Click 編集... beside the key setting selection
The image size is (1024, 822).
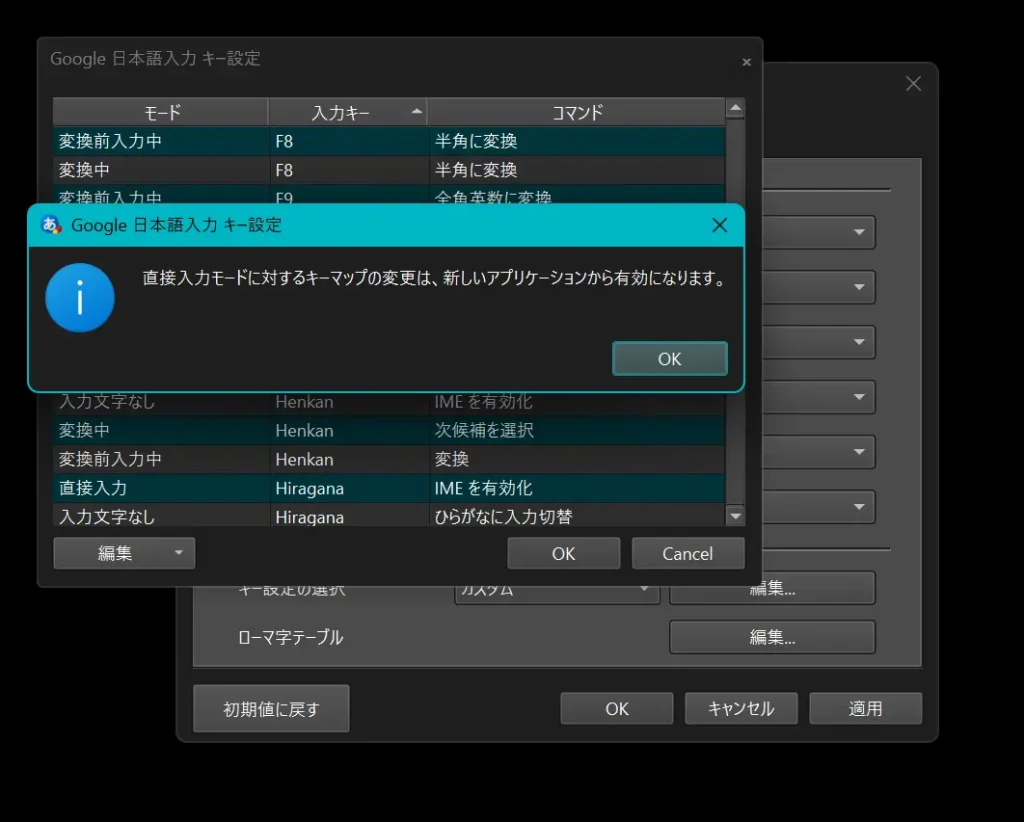[772, 589]
